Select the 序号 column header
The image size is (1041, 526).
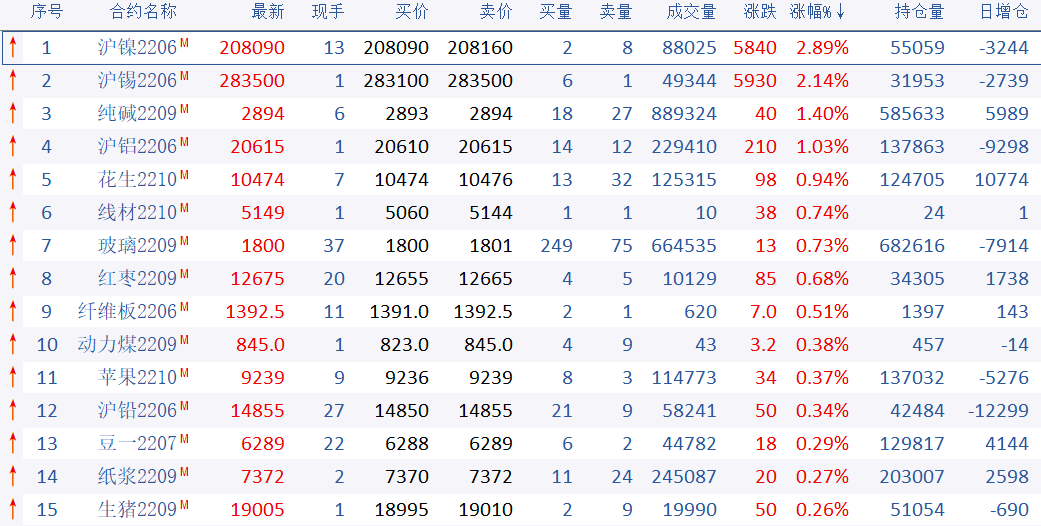coord(46,12)
